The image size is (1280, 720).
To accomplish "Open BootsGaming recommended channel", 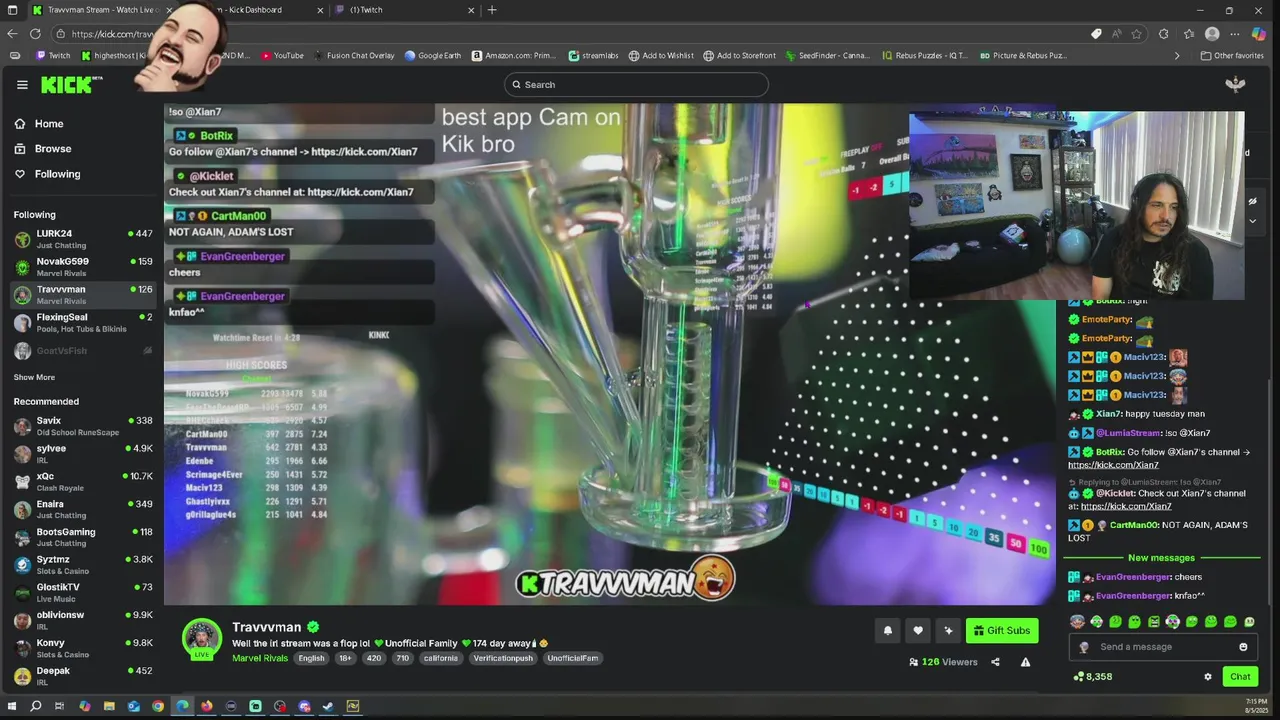I will pyautogui.click(x=83, y=537).
